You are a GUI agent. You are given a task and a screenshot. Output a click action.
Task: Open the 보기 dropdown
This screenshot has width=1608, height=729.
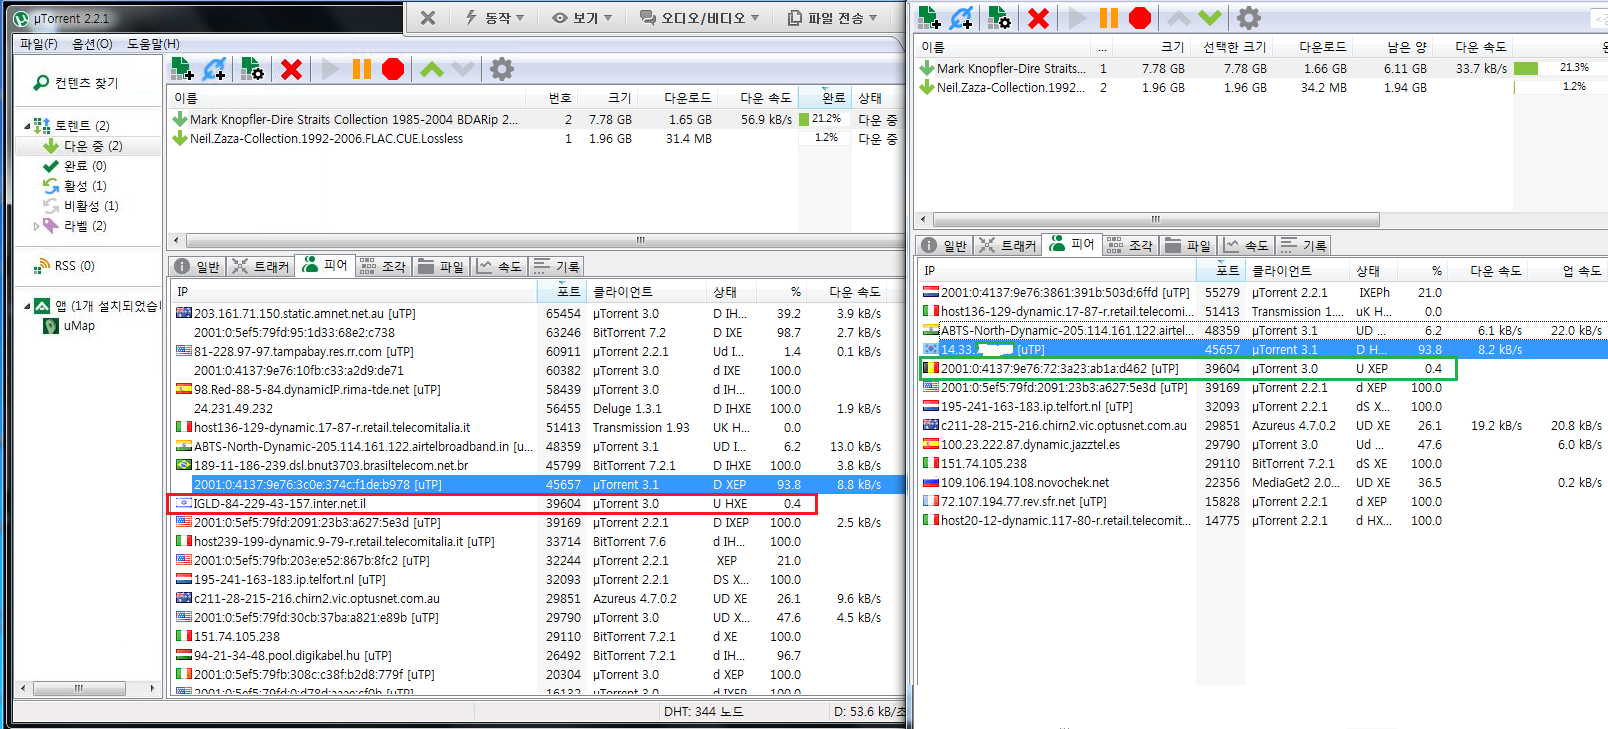(583, 18)
